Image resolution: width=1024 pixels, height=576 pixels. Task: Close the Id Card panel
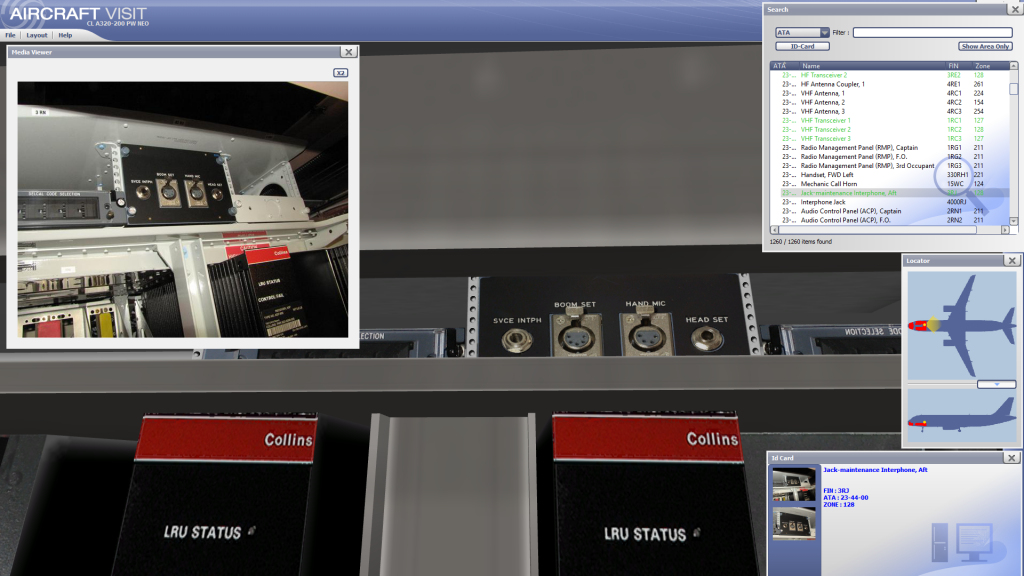point(1012,458)
